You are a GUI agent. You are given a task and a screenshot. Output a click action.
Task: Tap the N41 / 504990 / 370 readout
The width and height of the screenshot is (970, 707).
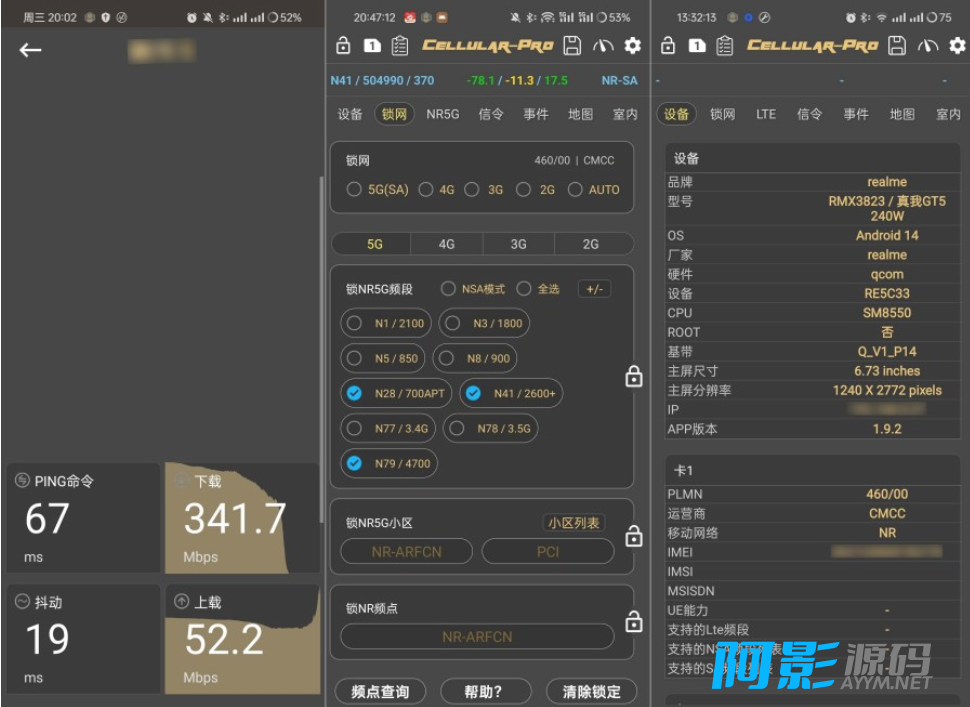click(382, 80)
